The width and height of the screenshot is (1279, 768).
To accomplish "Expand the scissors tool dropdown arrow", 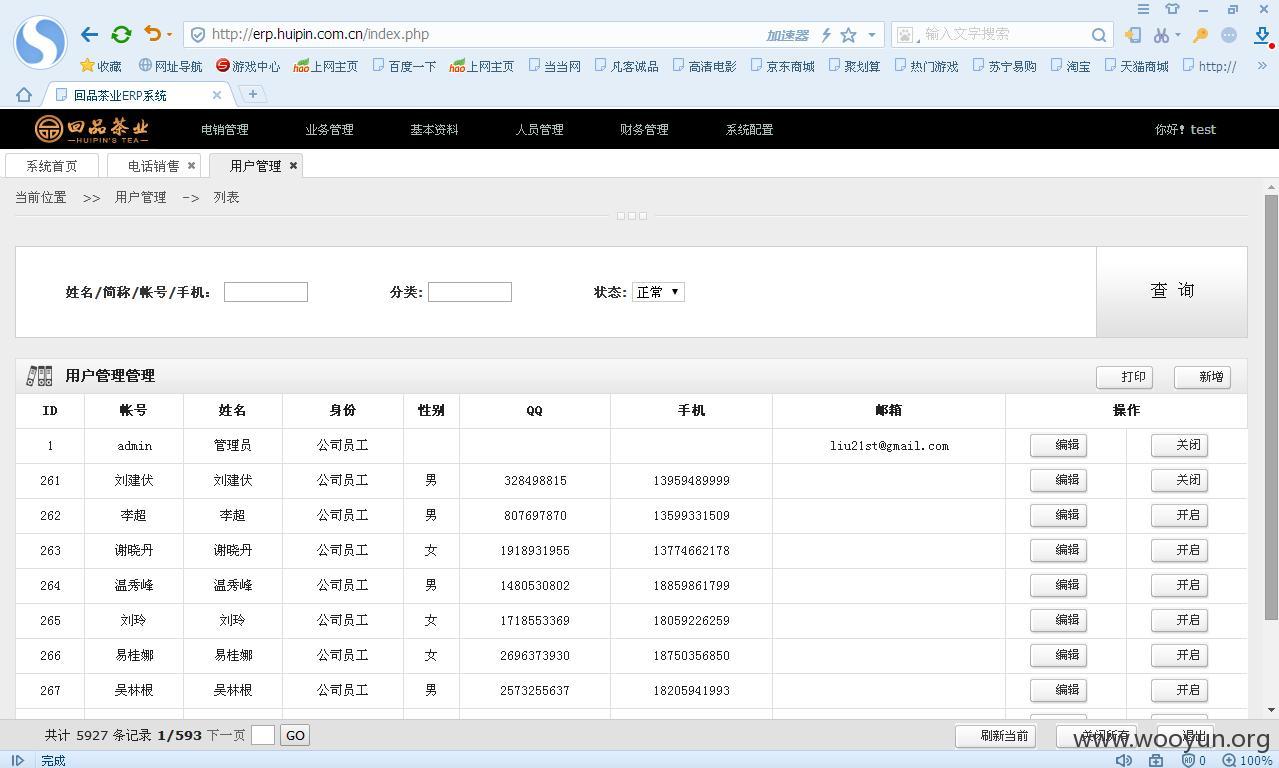I will [1178, 35].
